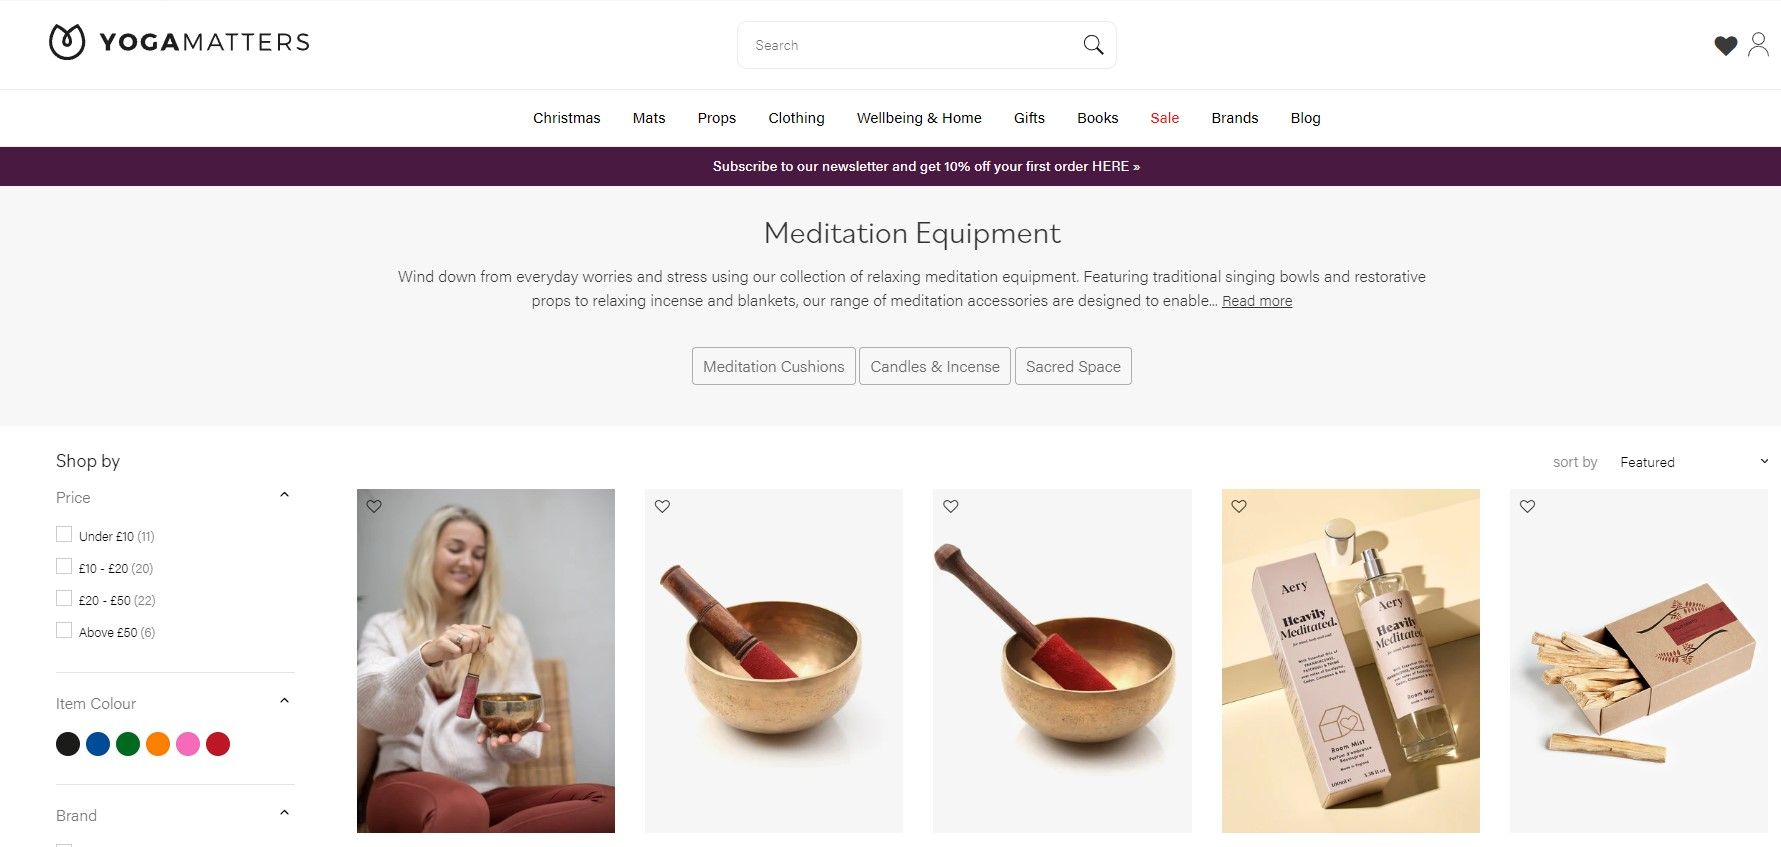Click the search magnifying glass icon
Viewport: 1781px width, 847px height.
1093,45
